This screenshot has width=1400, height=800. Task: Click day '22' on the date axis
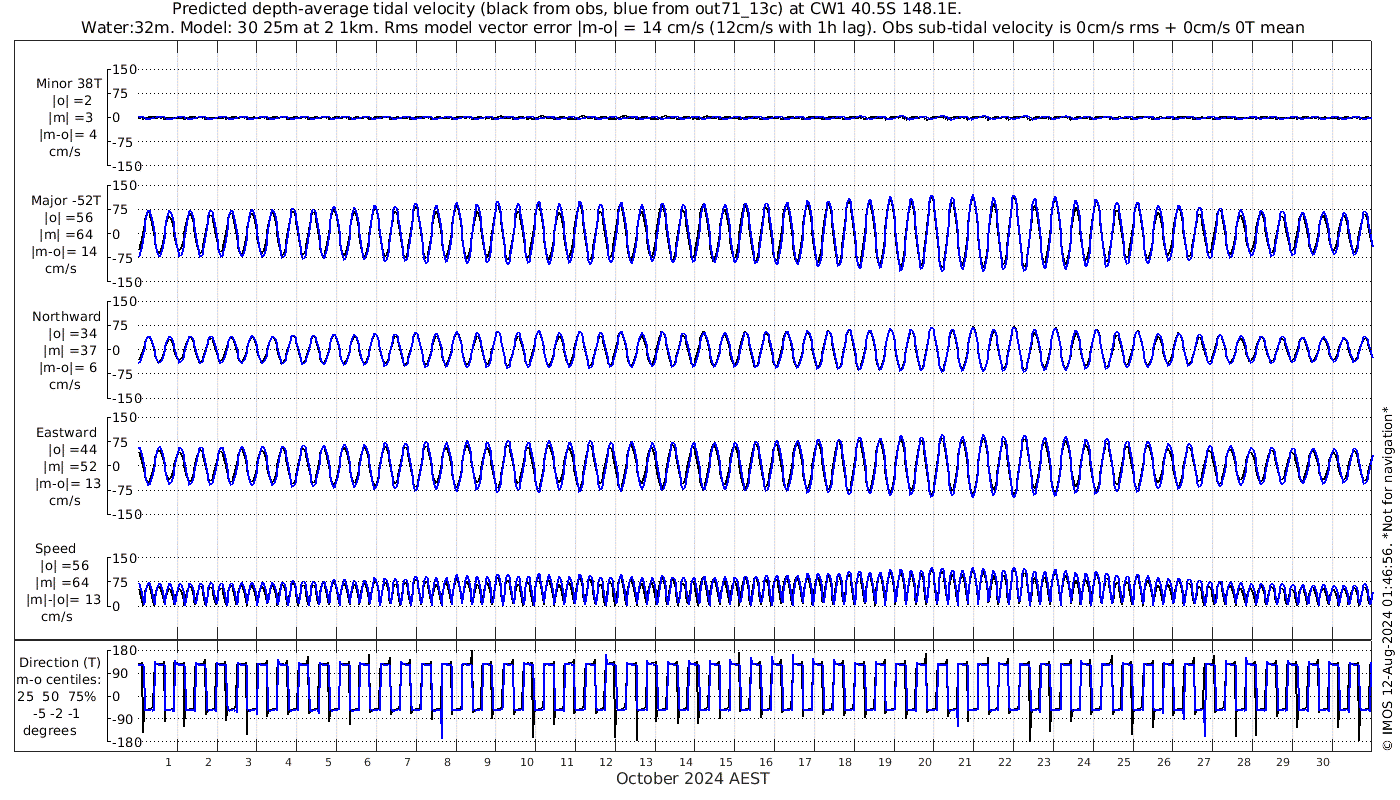[x=1004, y=762]
